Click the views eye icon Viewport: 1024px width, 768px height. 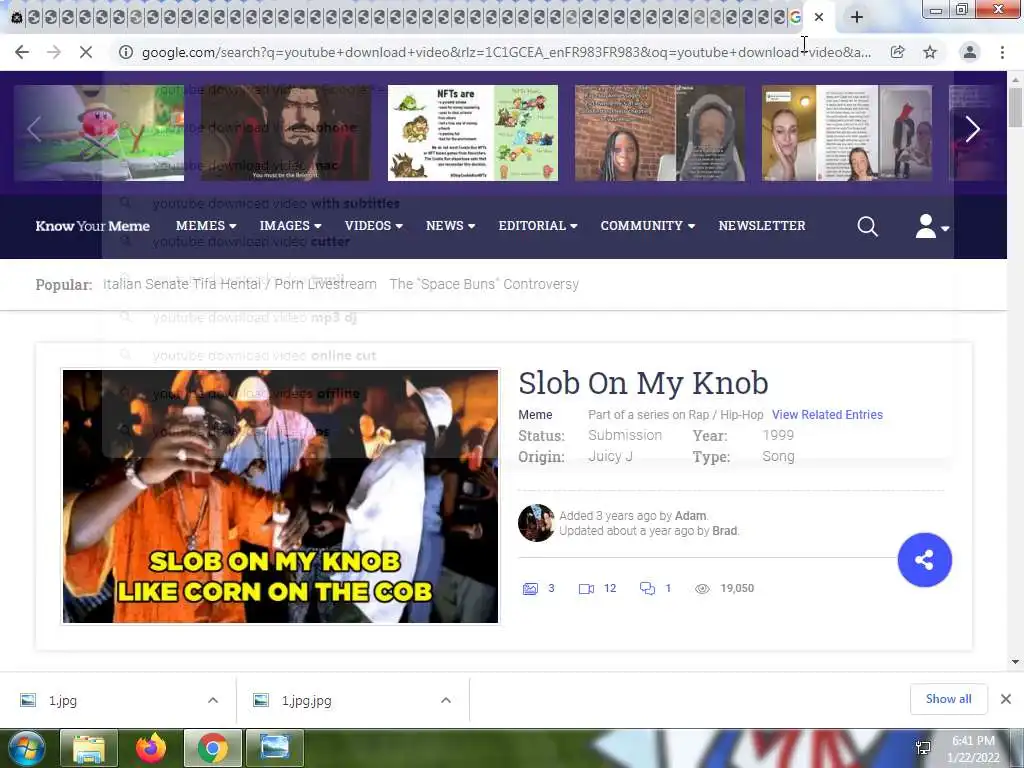coord(702,588)
